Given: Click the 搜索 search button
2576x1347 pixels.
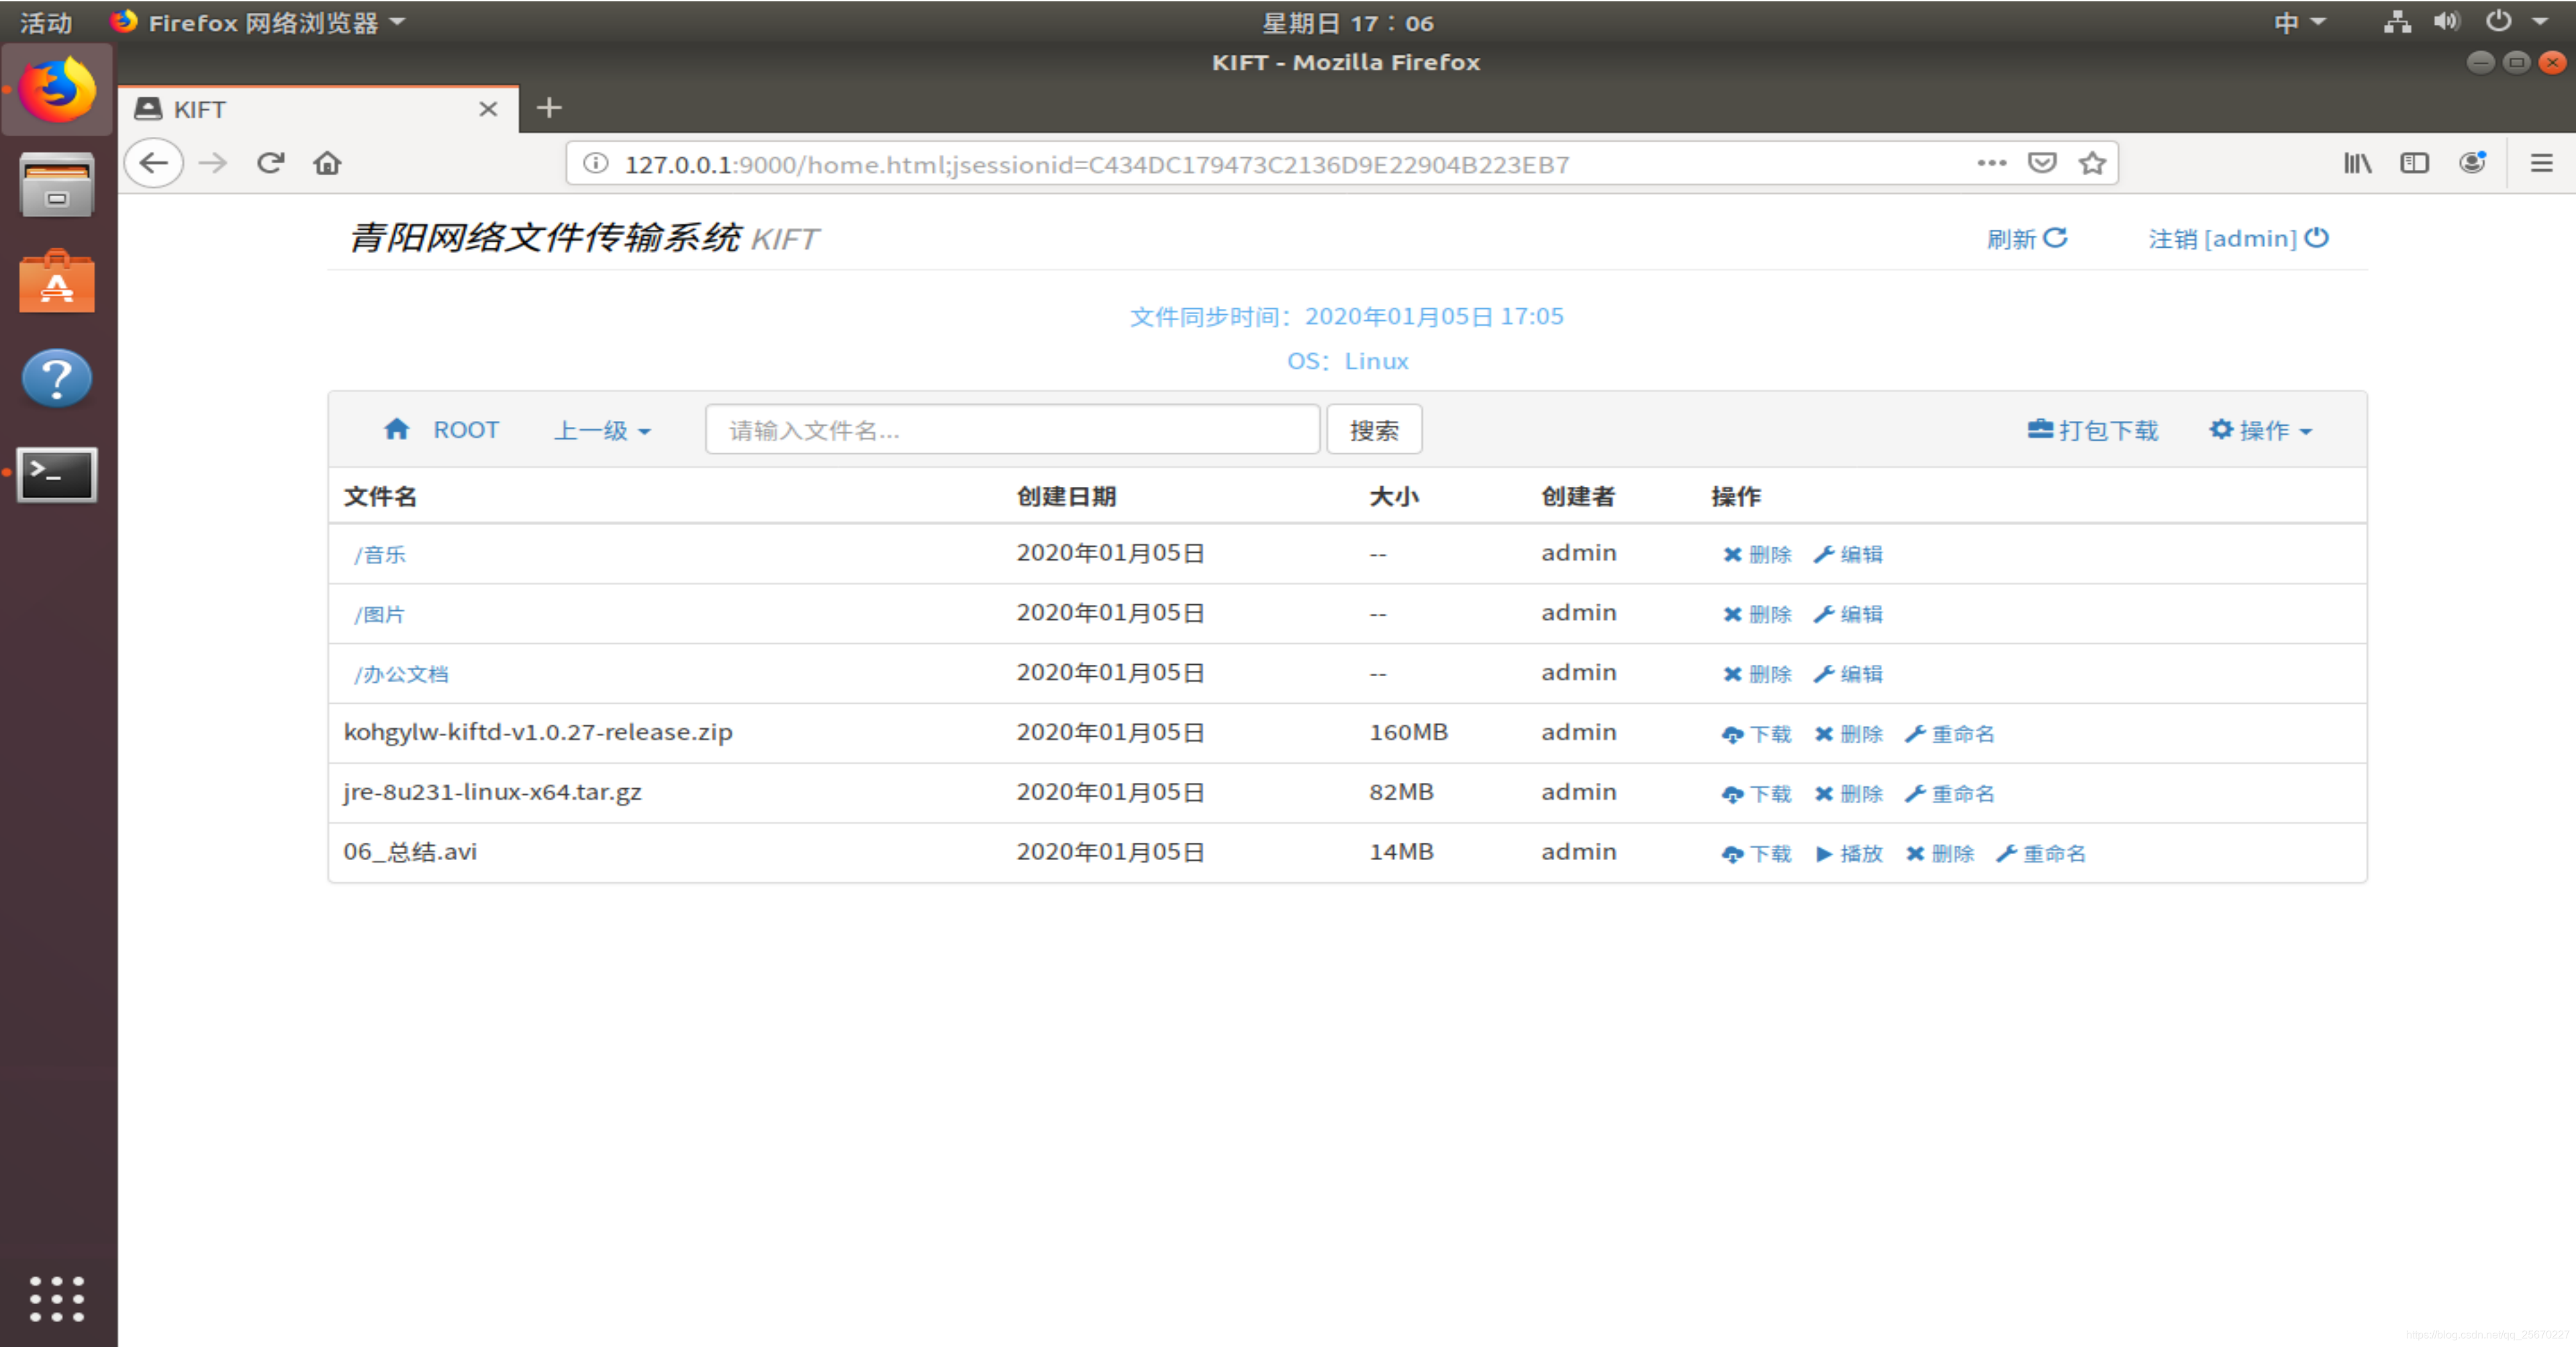Looking at the screenshot, I should pos(1374,429).
